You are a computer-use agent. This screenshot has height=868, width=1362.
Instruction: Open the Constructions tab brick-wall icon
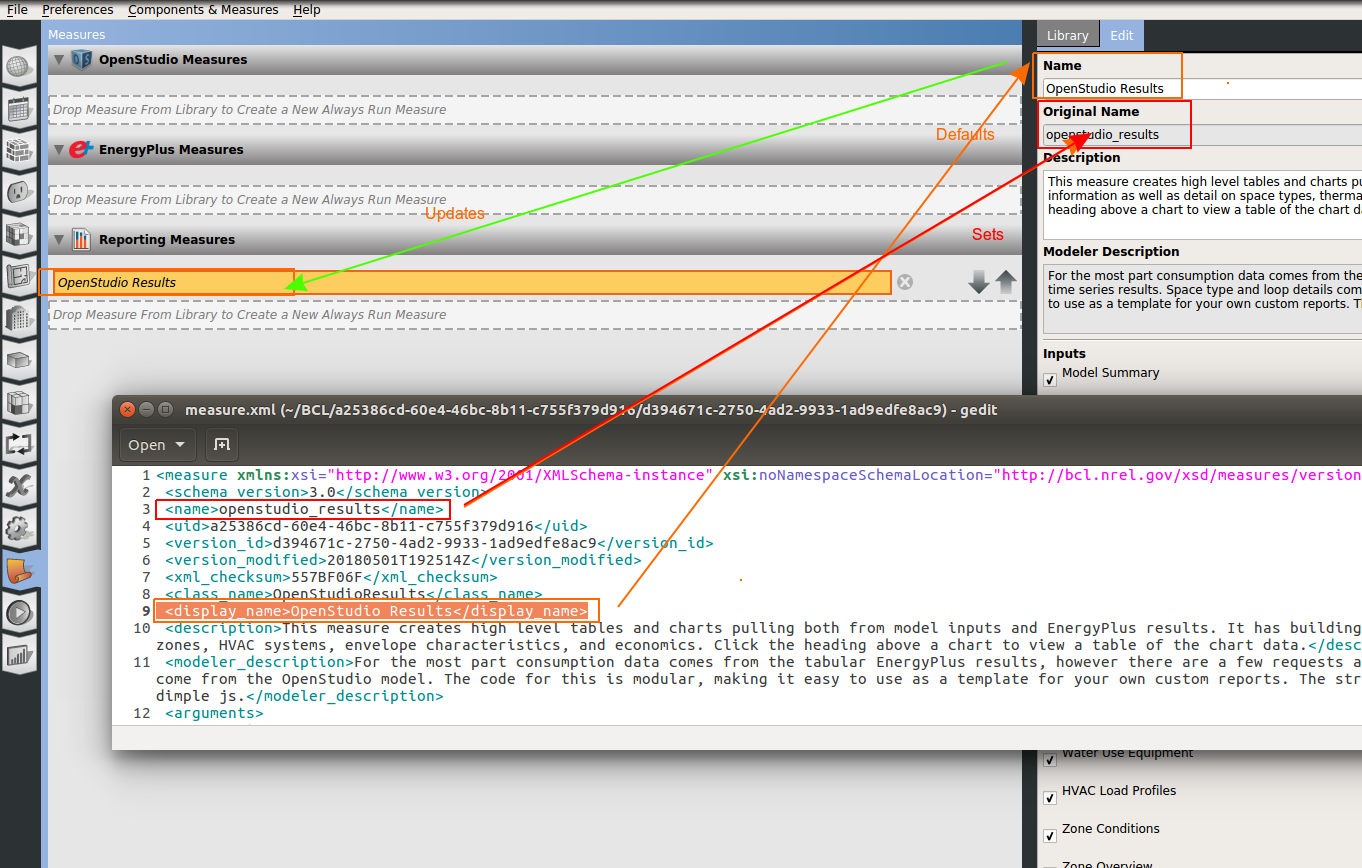click(18, 150)
